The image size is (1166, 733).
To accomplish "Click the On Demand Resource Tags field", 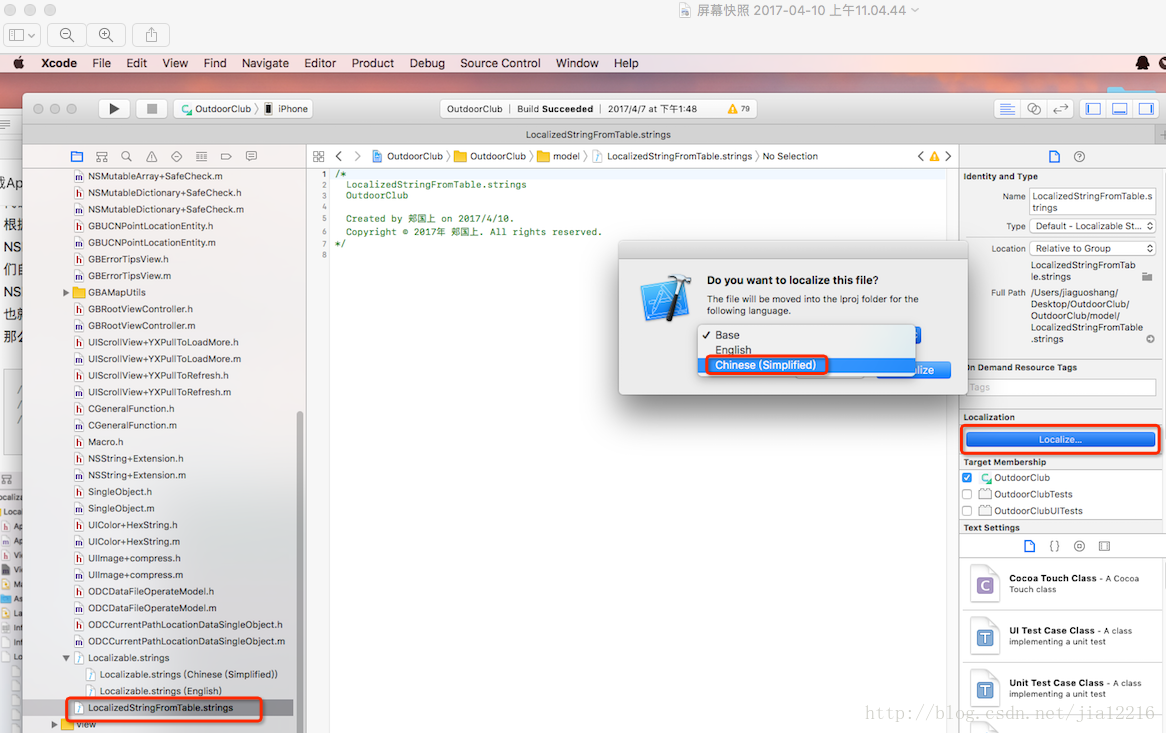I will click(x=1061, y=387).
